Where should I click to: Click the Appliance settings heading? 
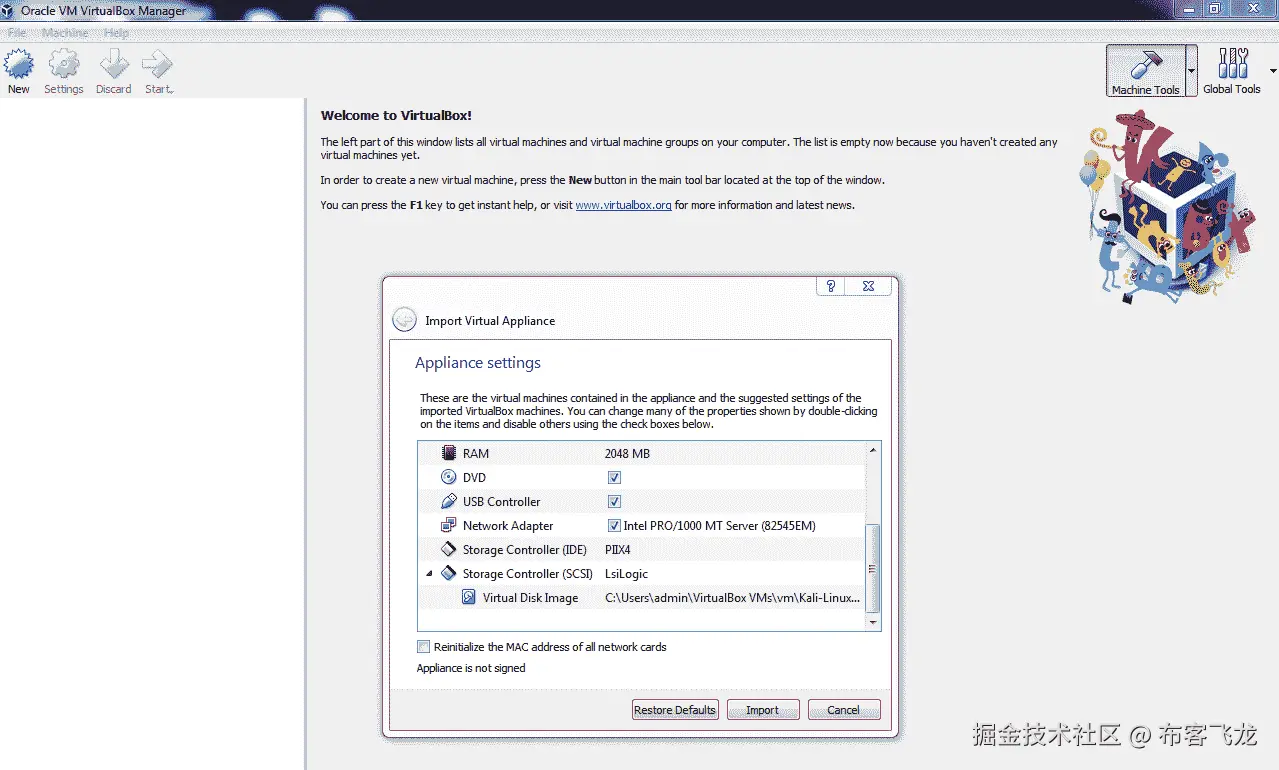(478, 363)
